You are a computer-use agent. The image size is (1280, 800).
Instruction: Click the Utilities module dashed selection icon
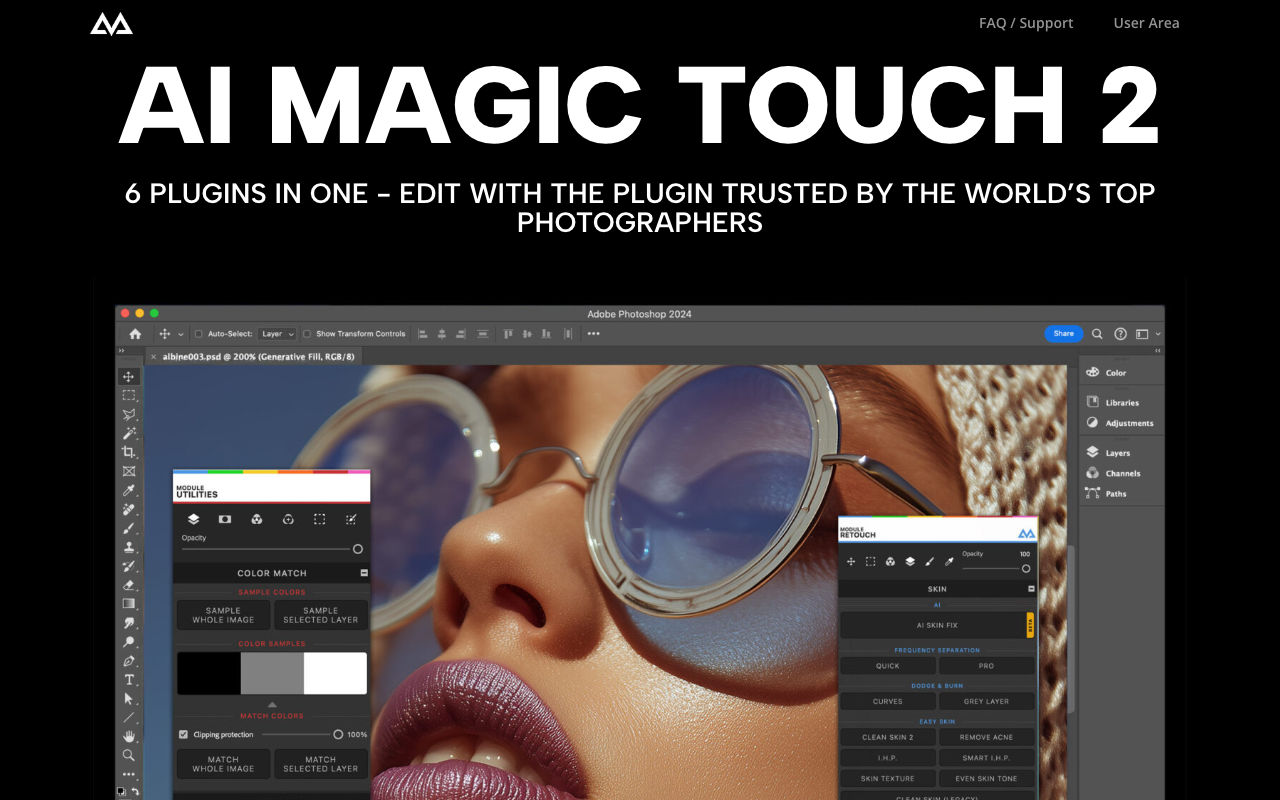pyautogui.click(x=319, y=519)
